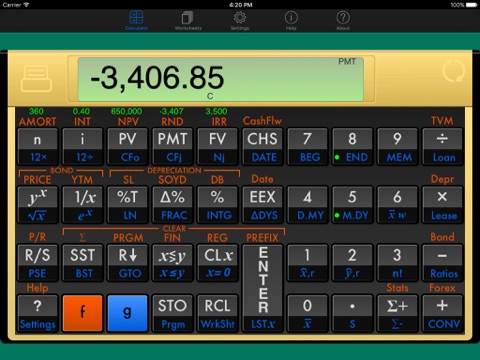The width and height of the screenshot is (480, 360).
Task: Tap the RCL recall key
Action: pyautogui.click(x=217, y=313)
